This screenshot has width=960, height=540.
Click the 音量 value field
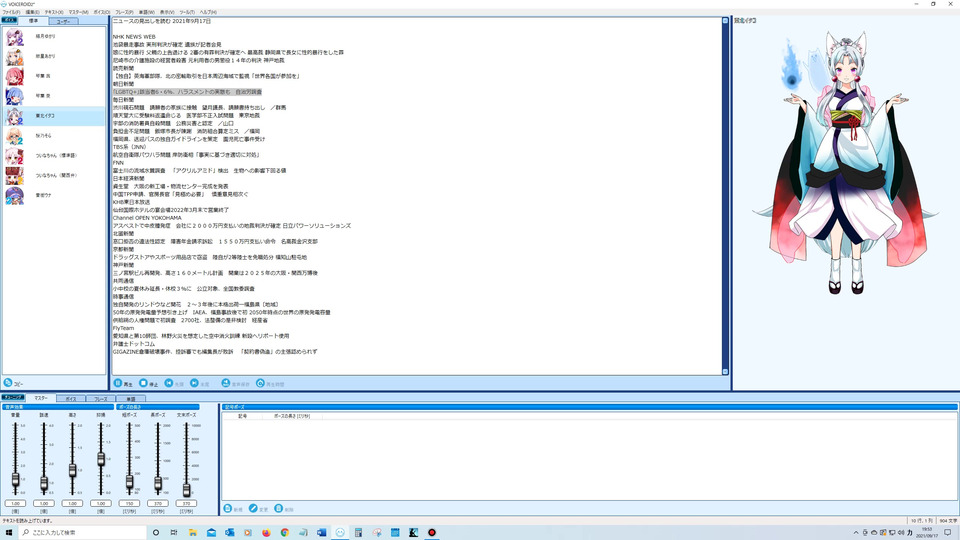[15, 503]
